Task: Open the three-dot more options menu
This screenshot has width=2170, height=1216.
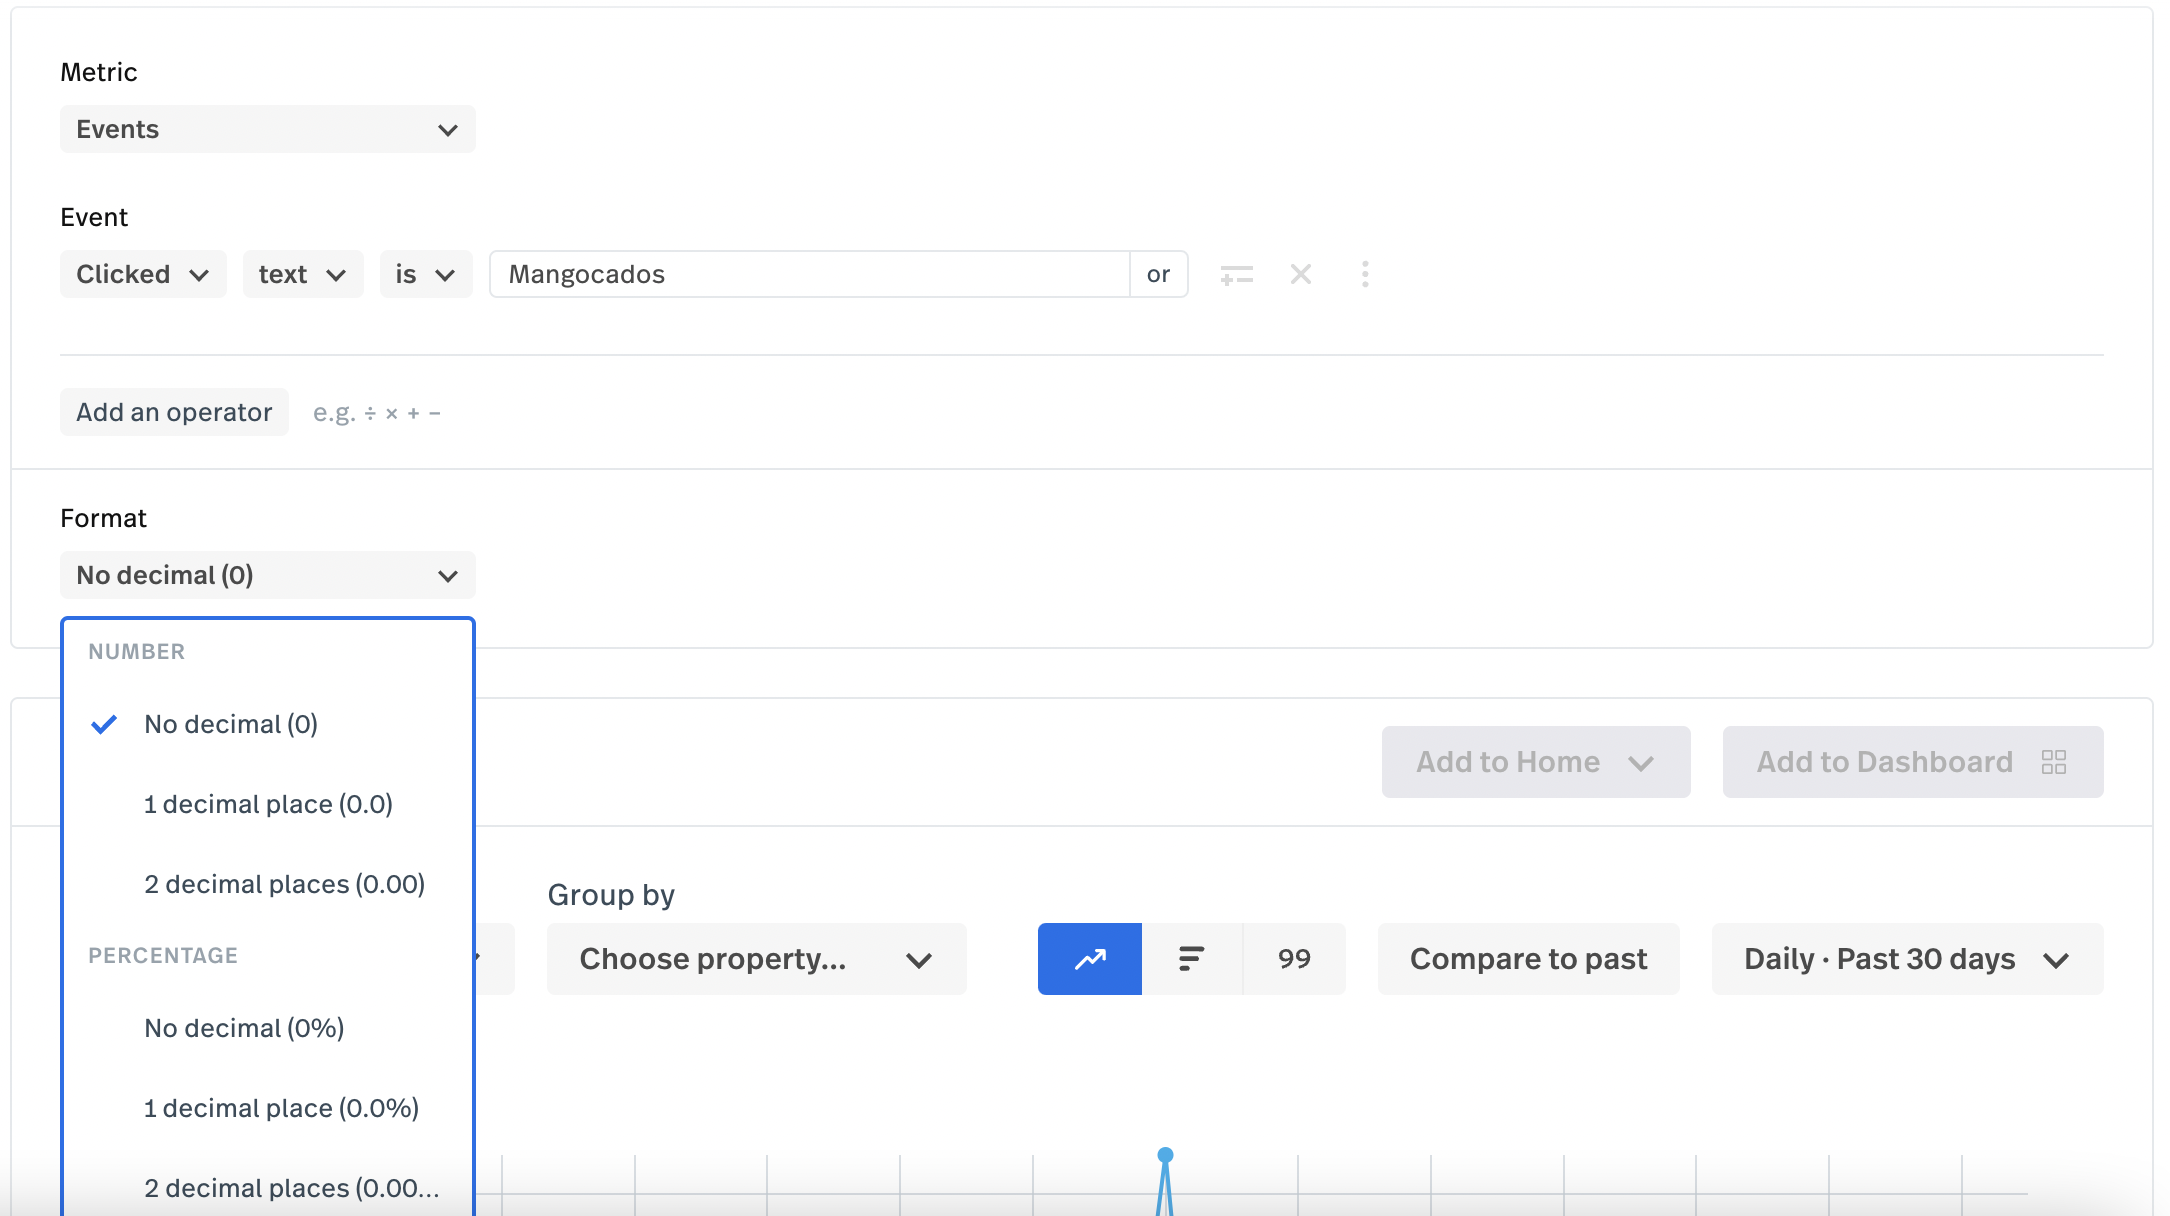Action: (x=1365, y=274)
